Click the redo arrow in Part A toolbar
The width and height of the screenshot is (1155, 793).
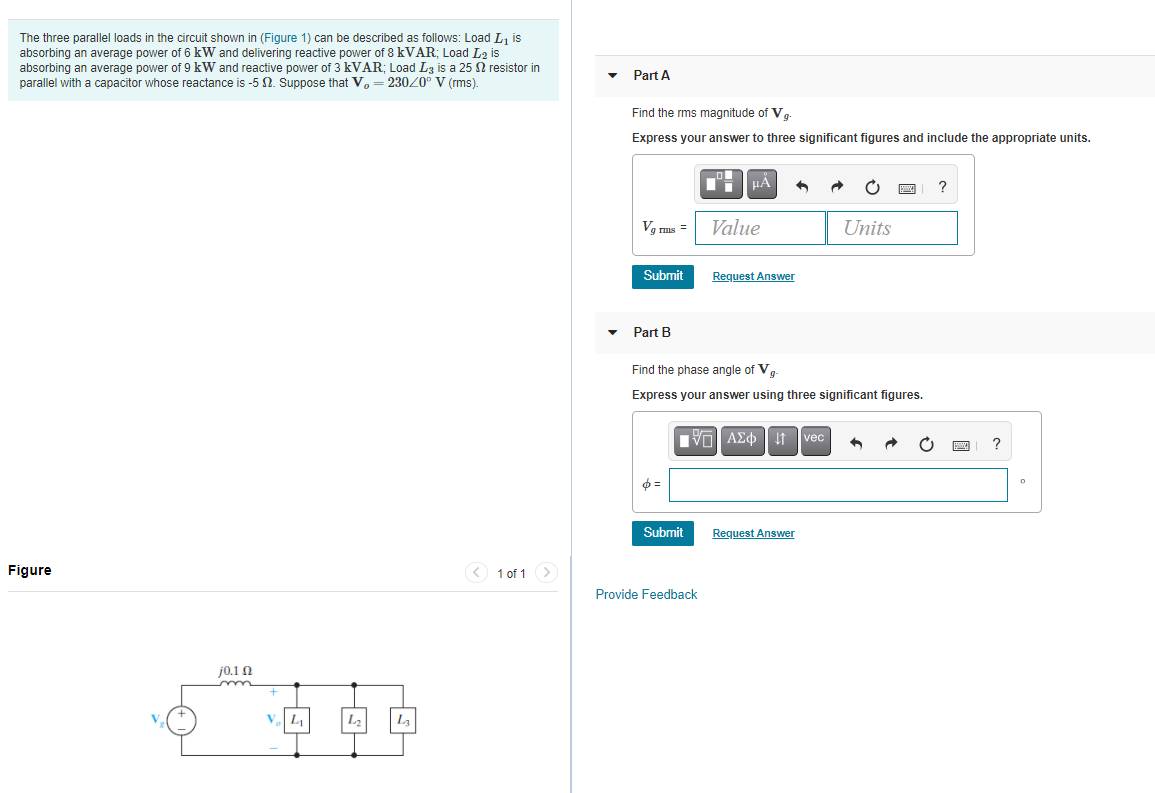click(836, 185)
